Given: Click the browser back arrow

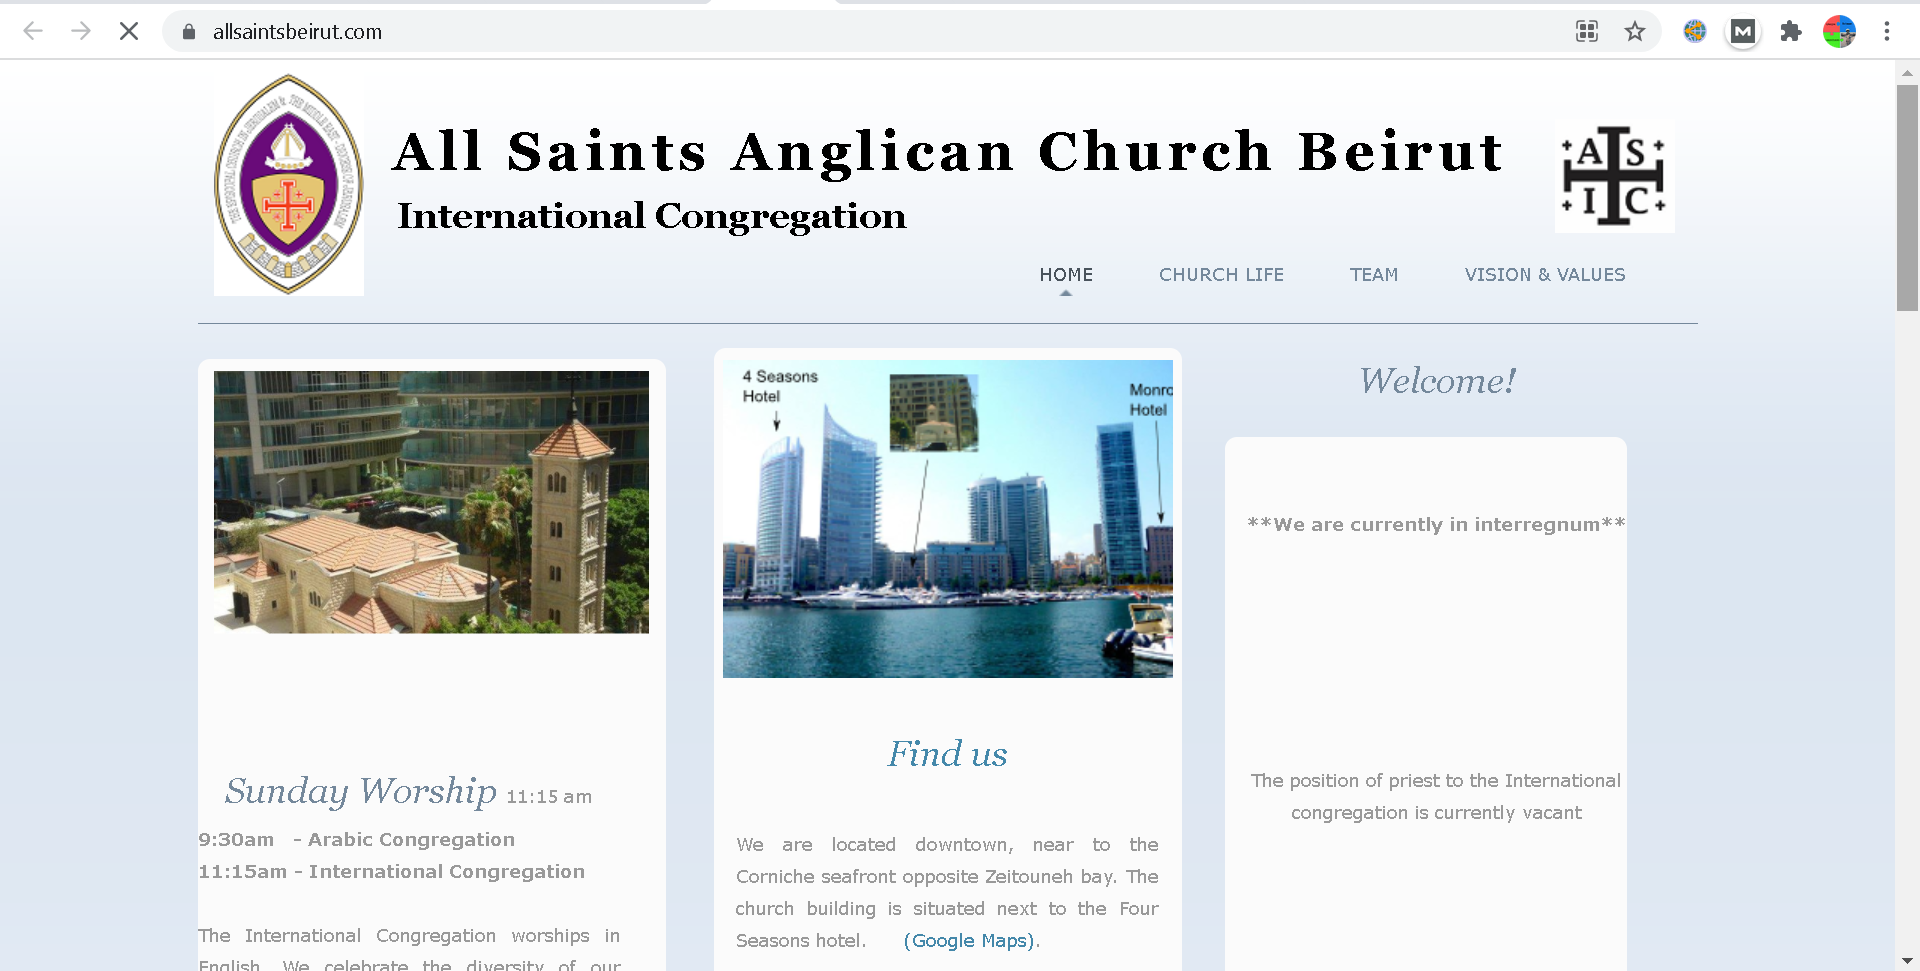Looking at the screenshot, I should 33,31.
